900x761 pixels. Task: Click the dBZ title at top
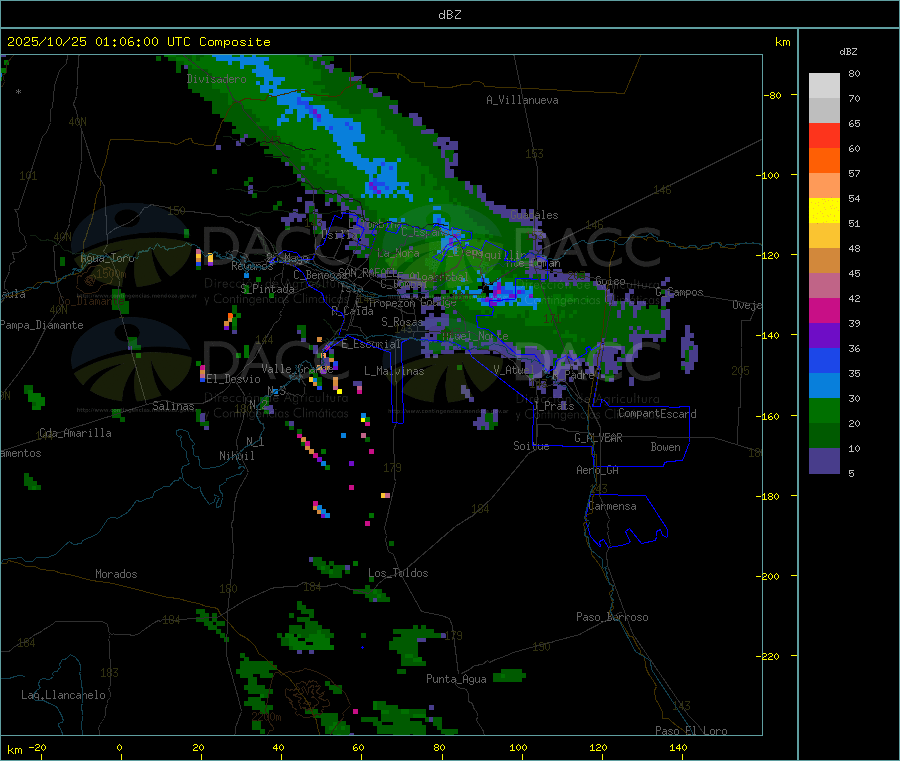pos(449,15)
